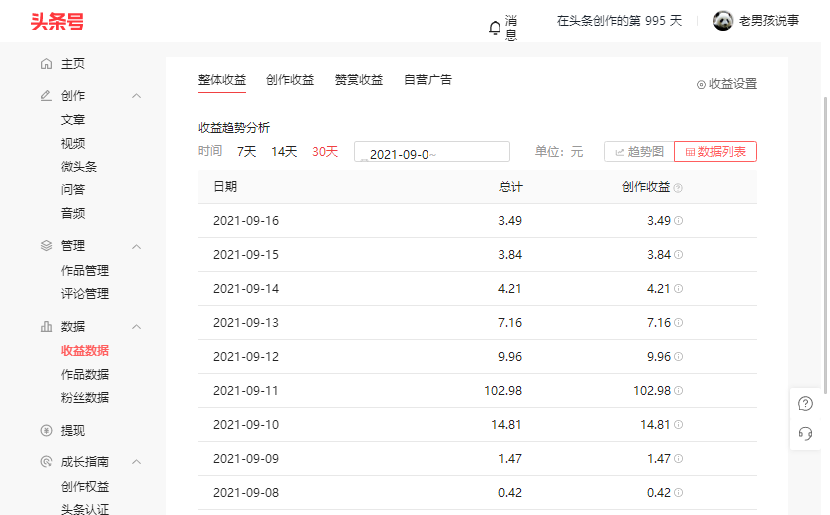Screen dimensions: 830x515
Task: Click the 2021-09-16 date cell
Action: (246, 221)
